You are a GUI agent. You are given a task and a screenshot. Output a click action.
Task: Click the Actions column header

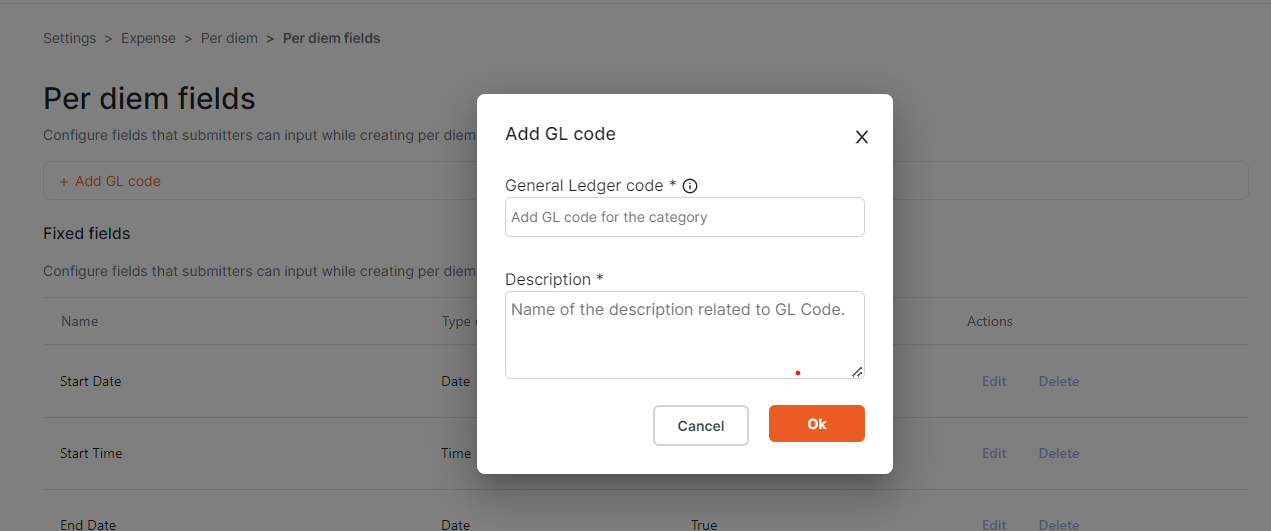tap(990, 321)
